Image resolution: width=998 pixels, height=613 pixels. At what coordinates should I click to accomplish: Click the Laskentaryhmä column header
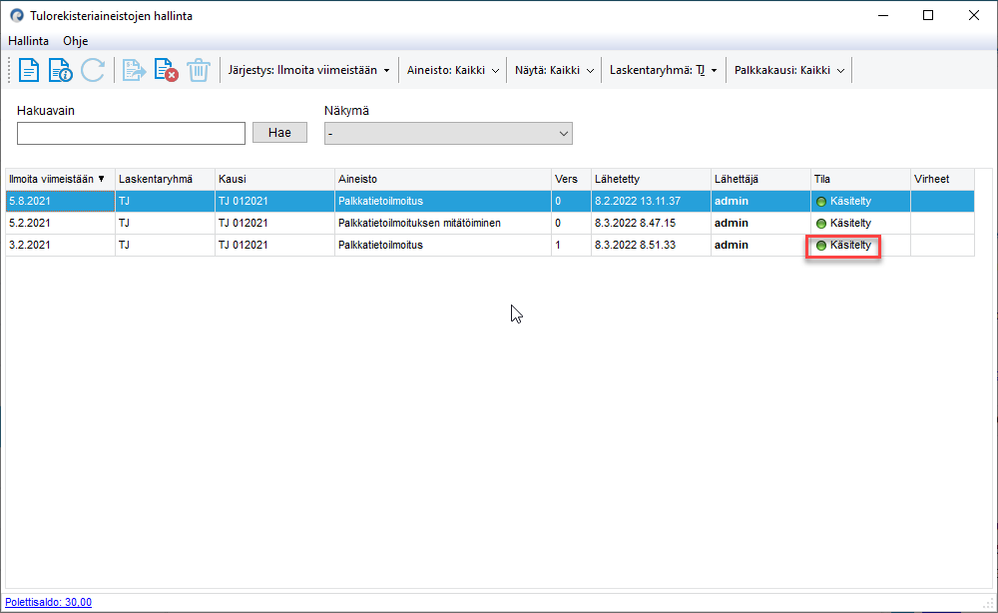pyautogui.click(x=165, y=180)
